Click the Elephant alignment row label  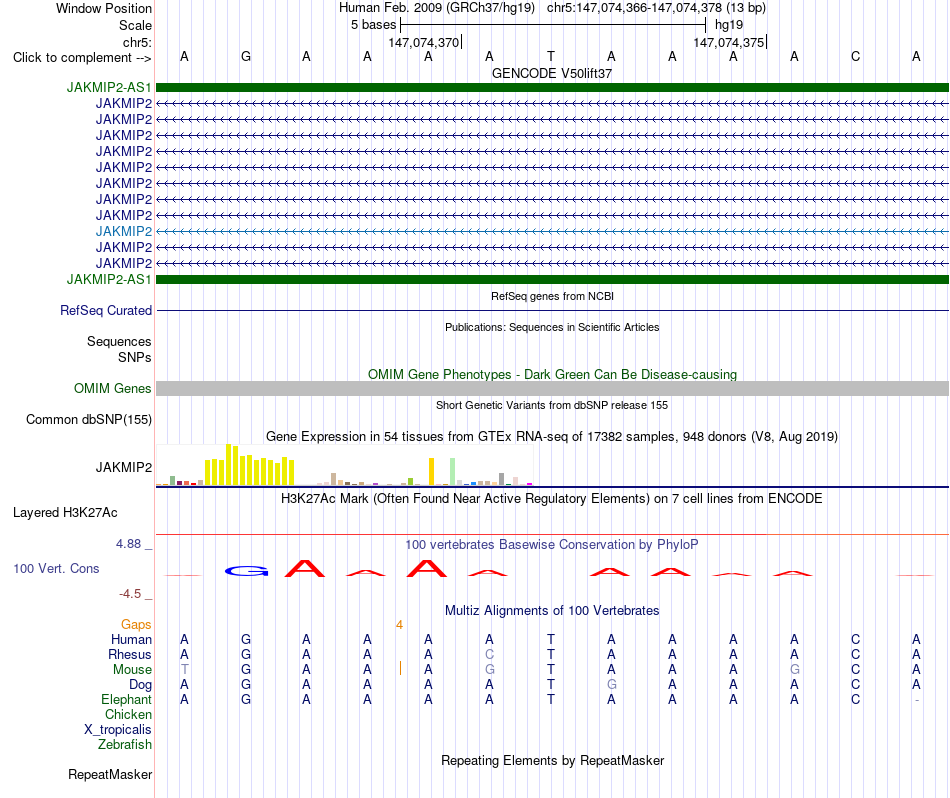[126, 700]
